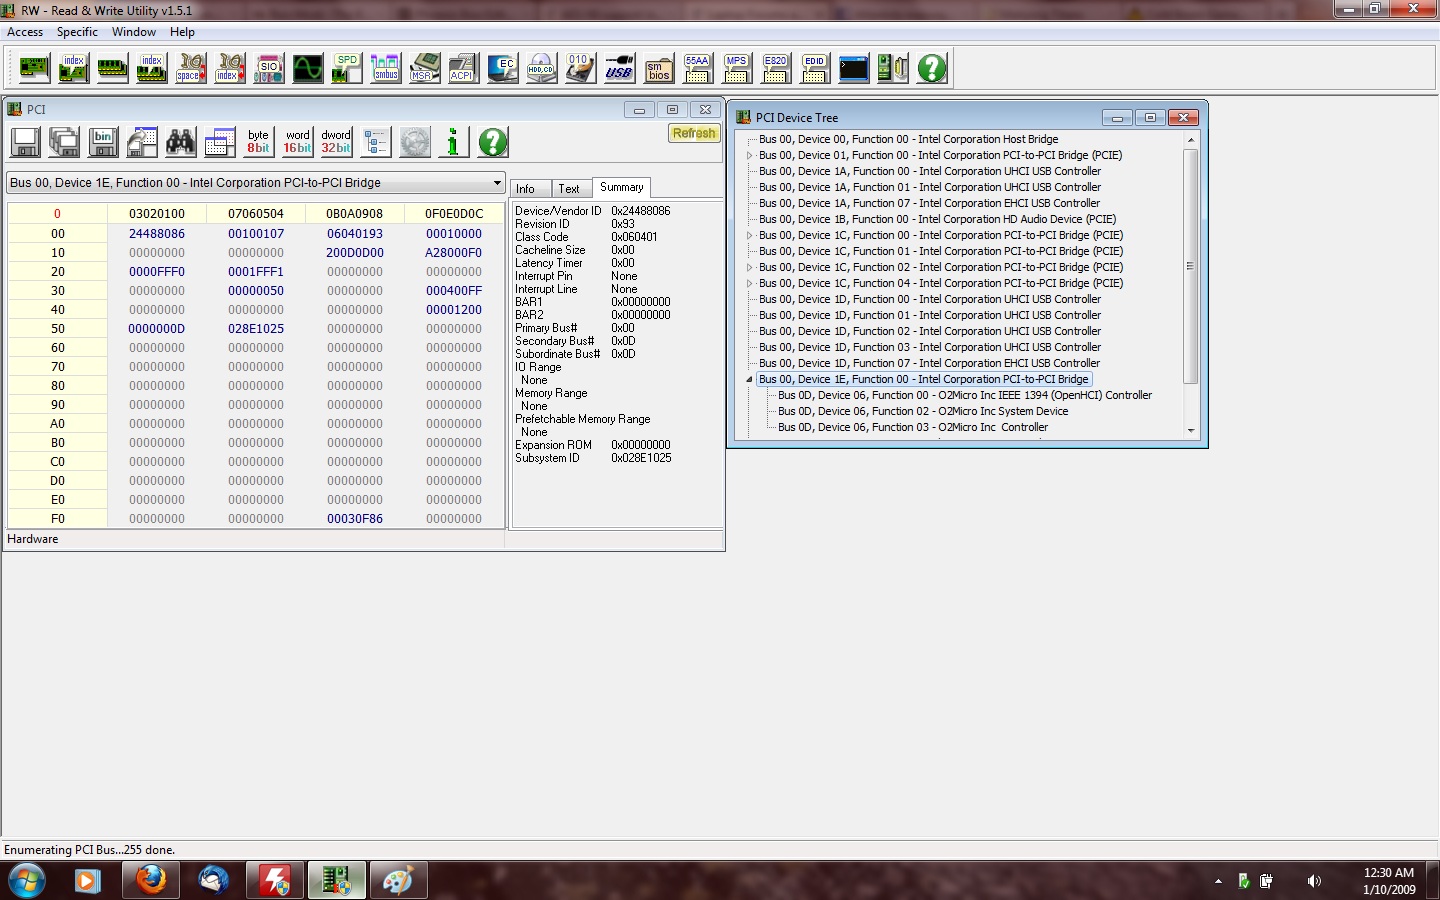Open the command console window tool
This screenshot has height=900, width=1440.
pos(854,68)
